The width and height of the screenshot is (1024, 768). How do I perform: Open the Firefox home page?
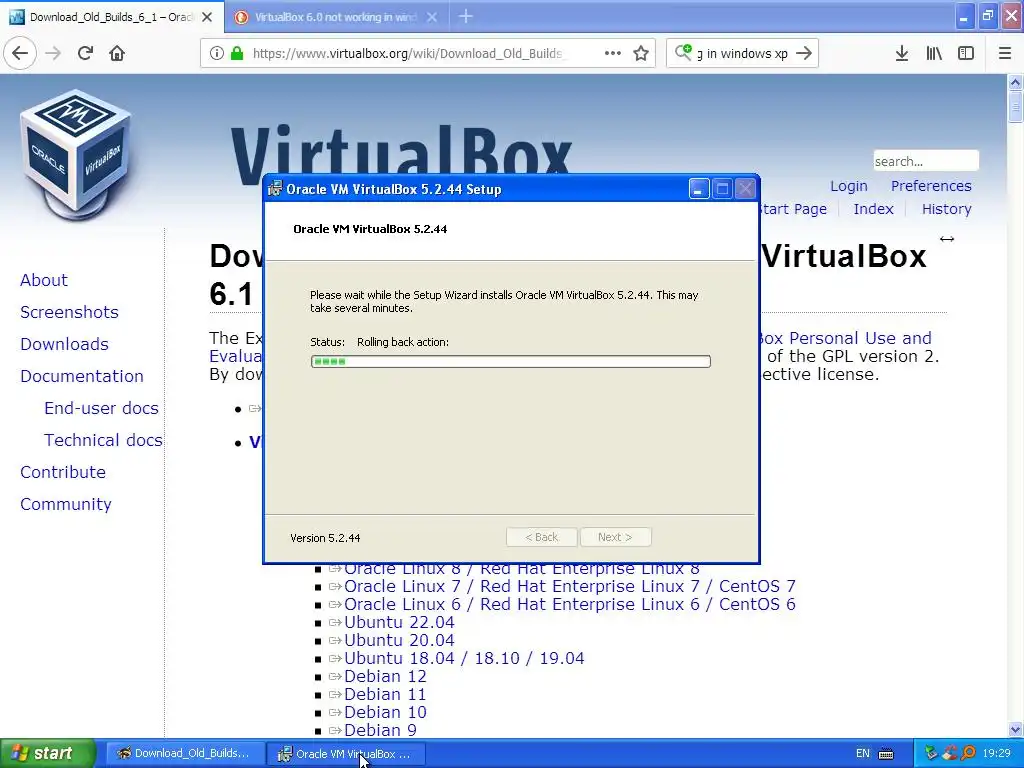(117, 53)
